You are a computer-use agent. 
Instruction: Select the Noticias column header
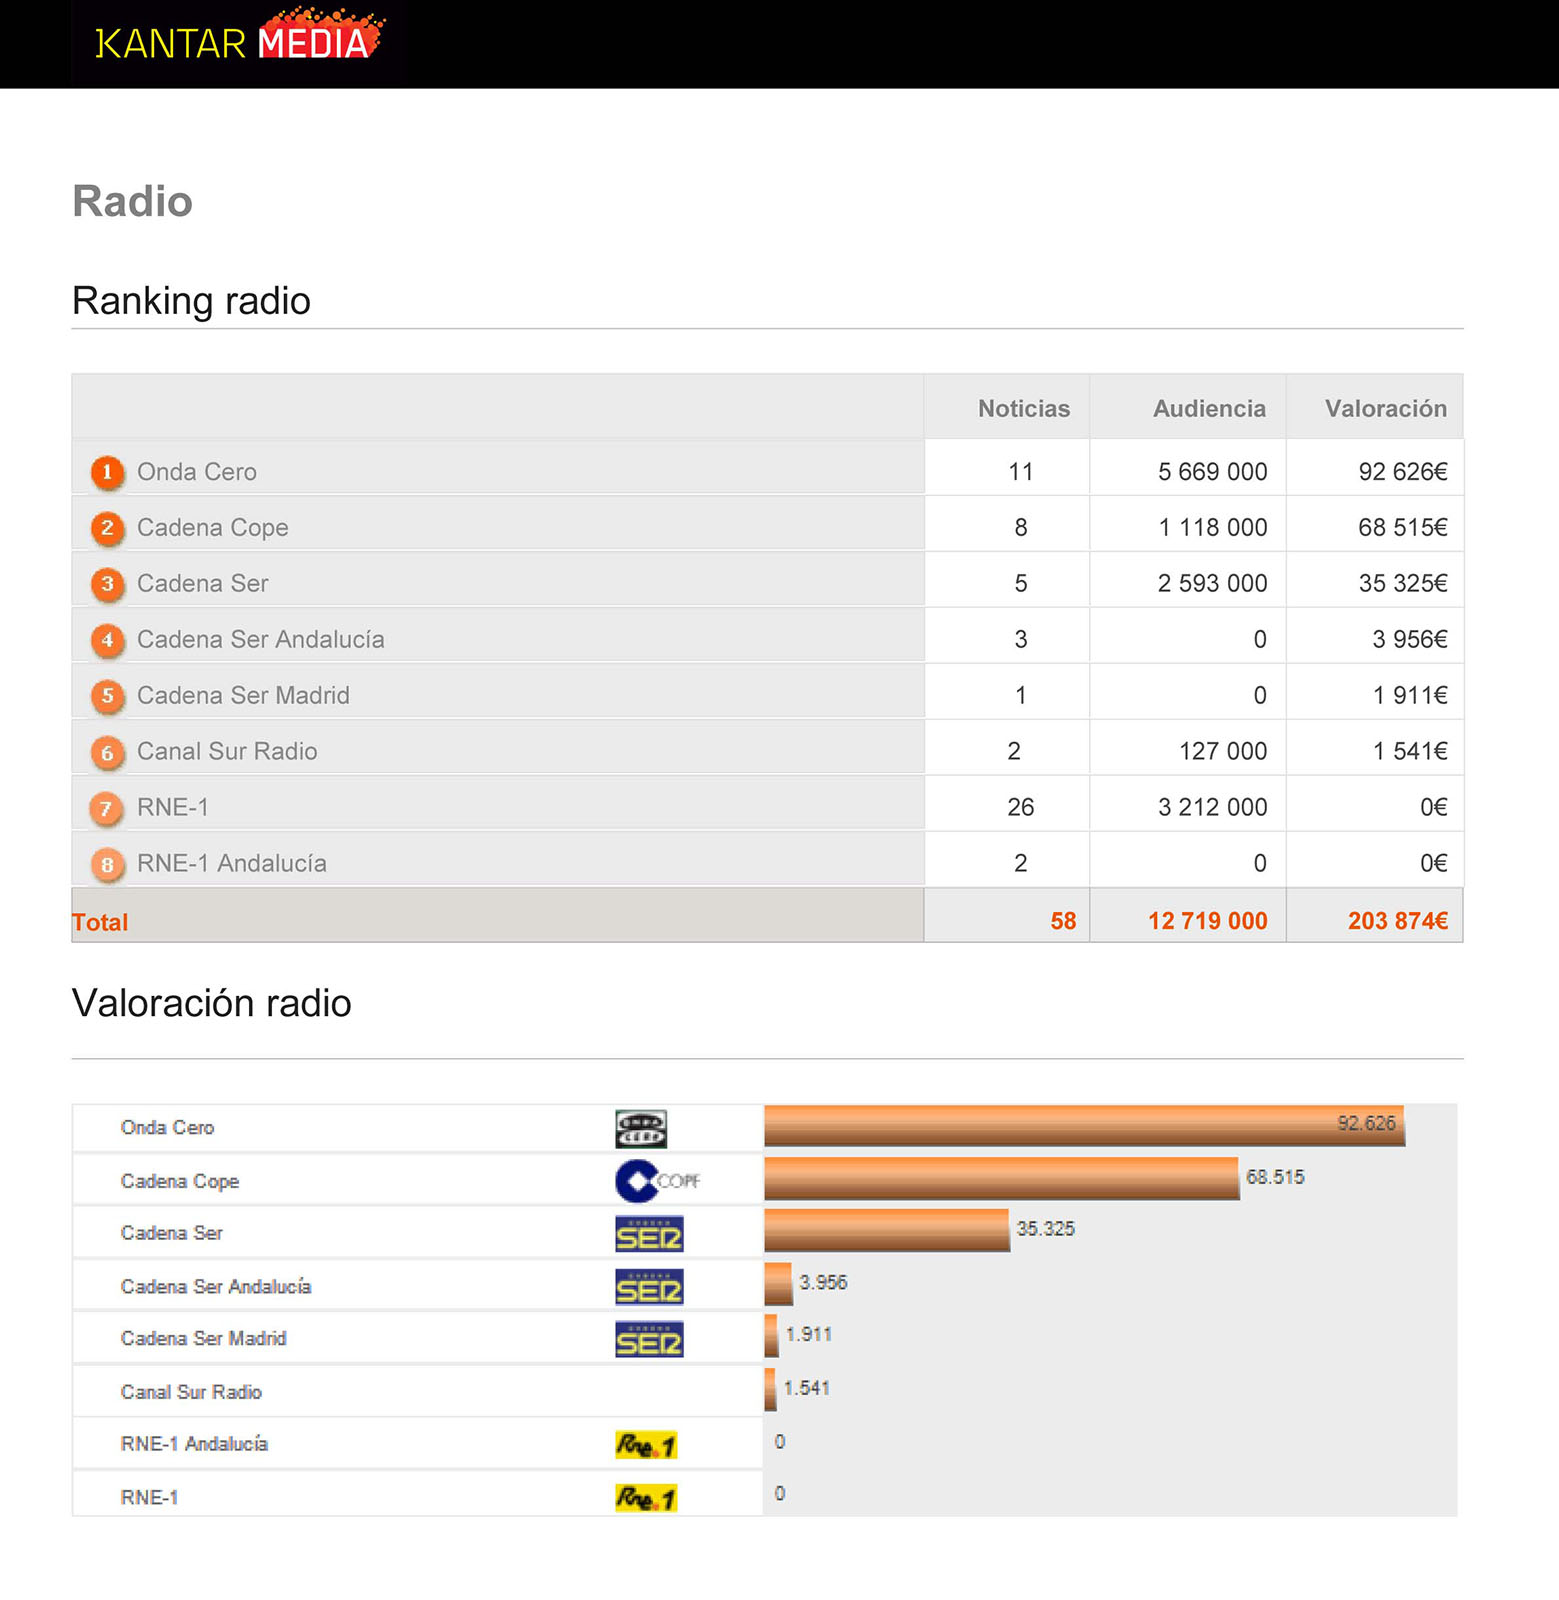coord(1023,409)
